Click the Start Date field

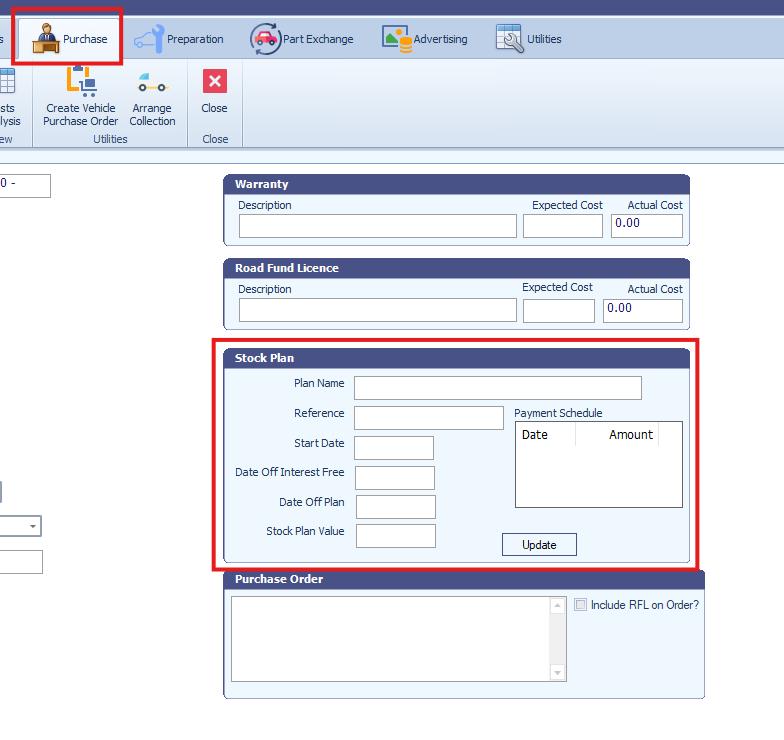coord(394,448)
